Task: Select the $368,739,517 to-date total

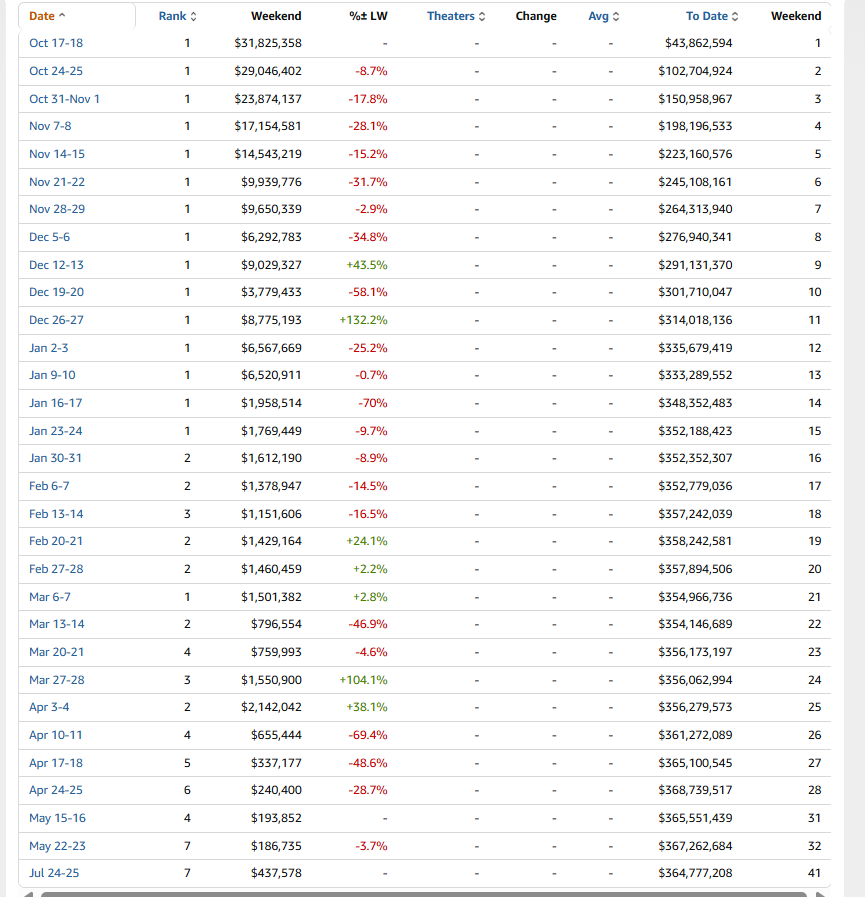Action: click(695, 789)
